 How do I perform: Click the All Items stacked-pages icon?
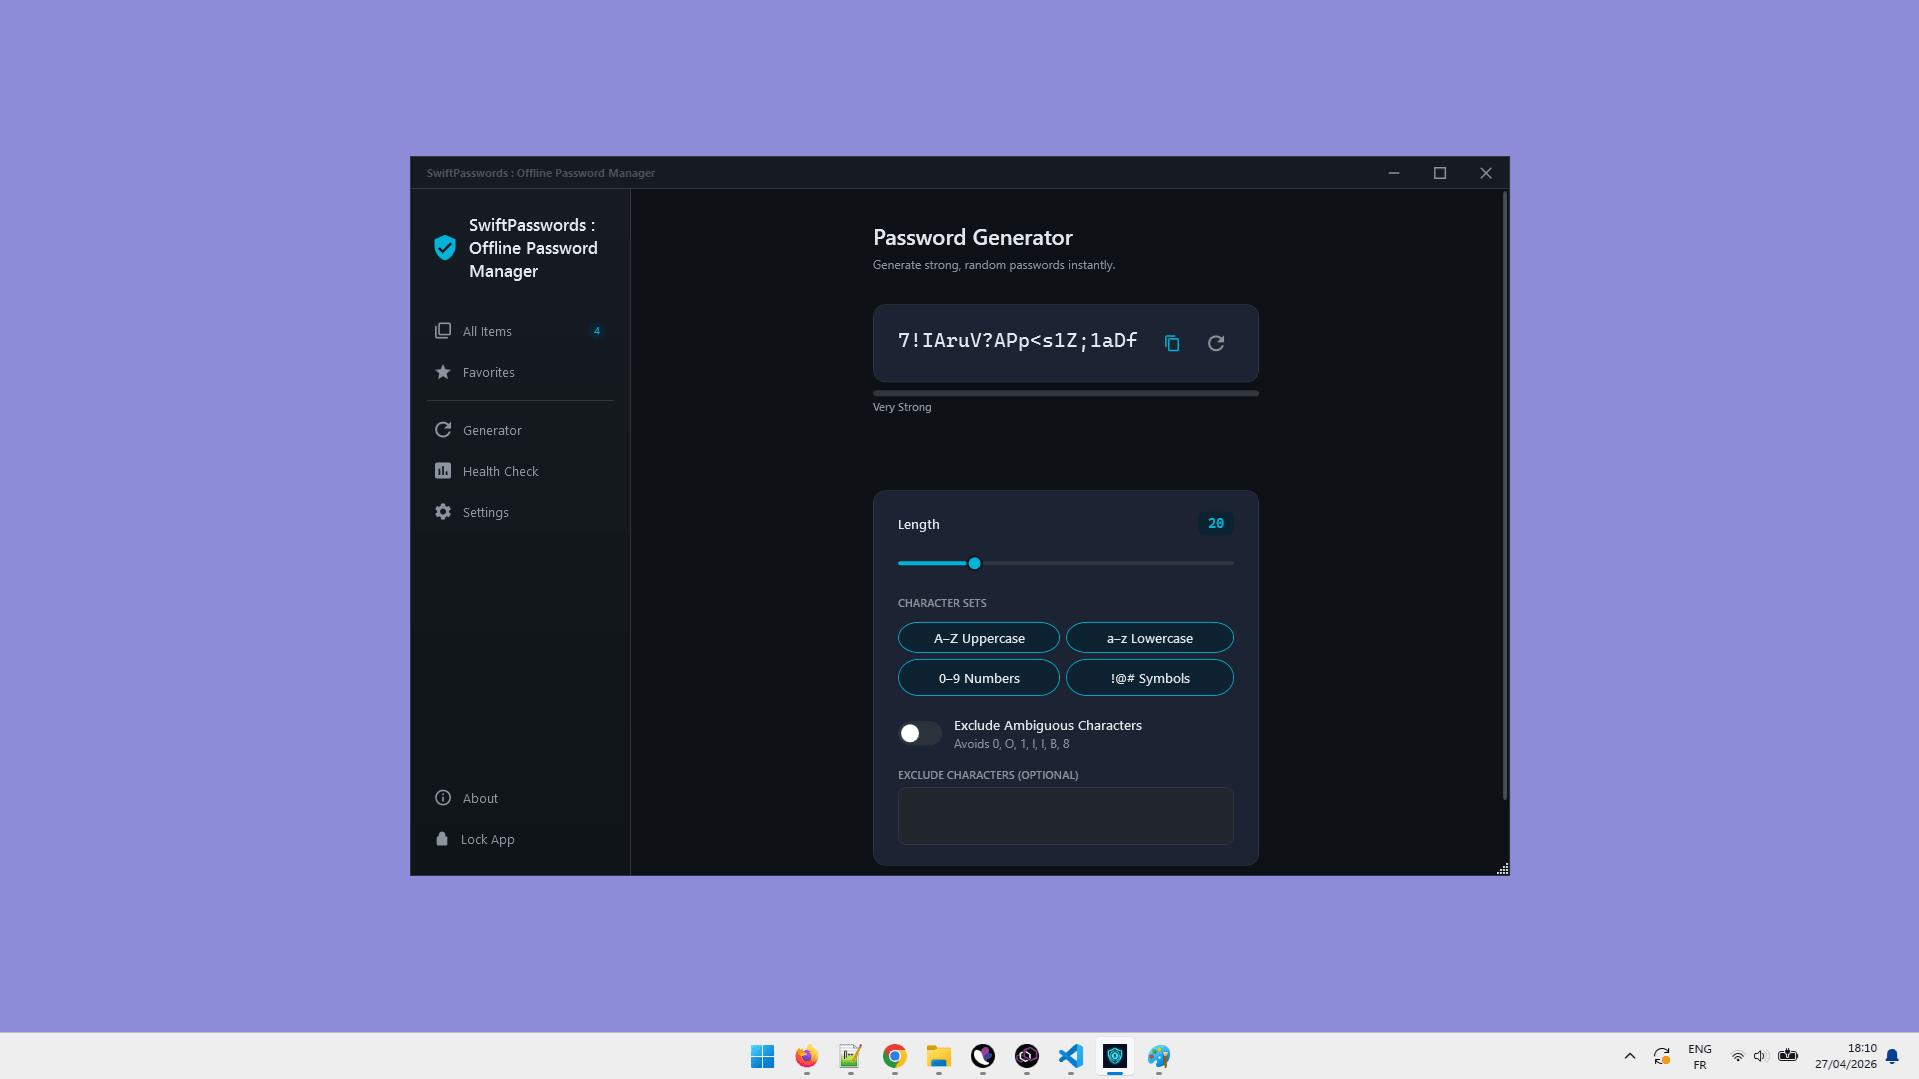pos(443,330)
